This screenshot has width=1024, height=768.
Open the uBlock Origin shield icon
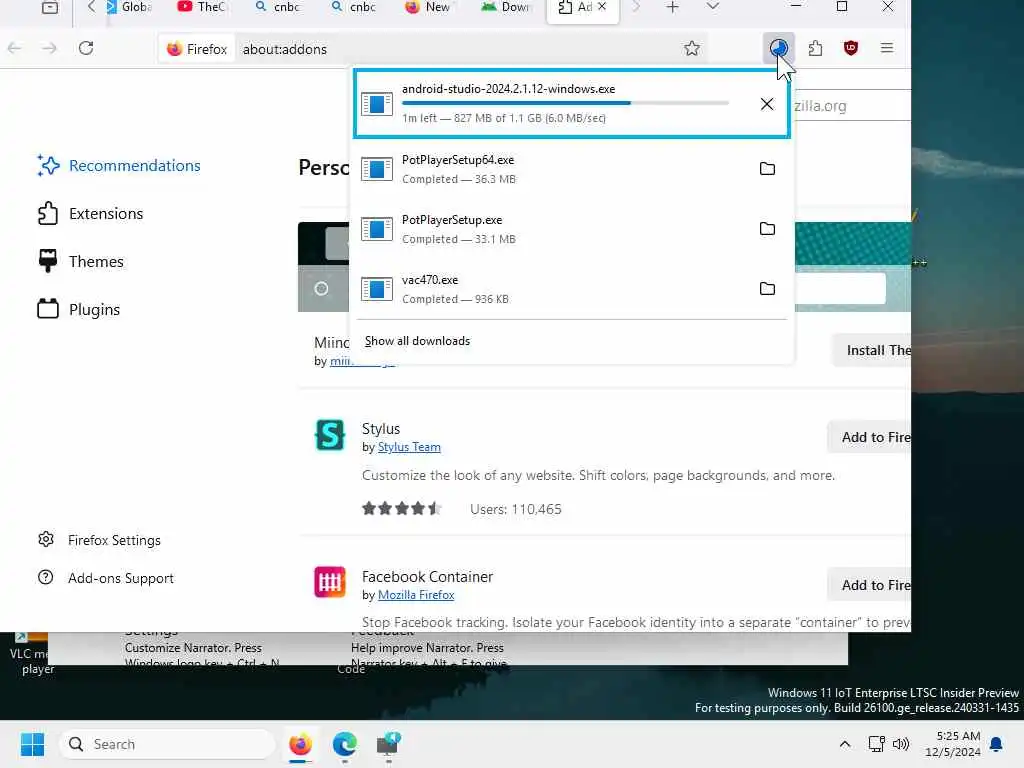click(850, 48)
